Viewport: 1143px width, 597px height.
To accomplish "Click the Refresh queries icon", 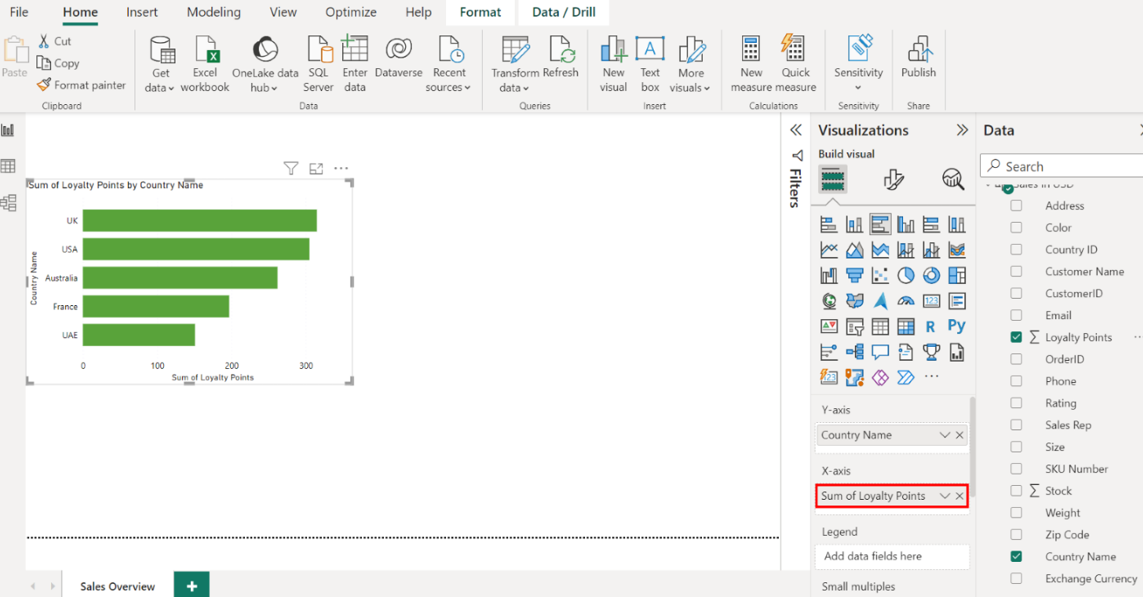I will click(561, 50).
